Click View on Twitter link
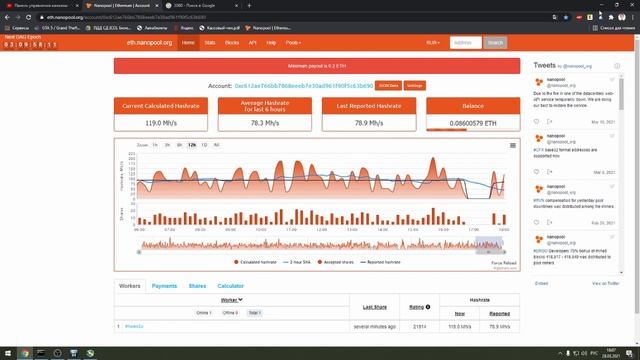Image resolution: width=640 pixels, height=360 pixels. (605, 283)
